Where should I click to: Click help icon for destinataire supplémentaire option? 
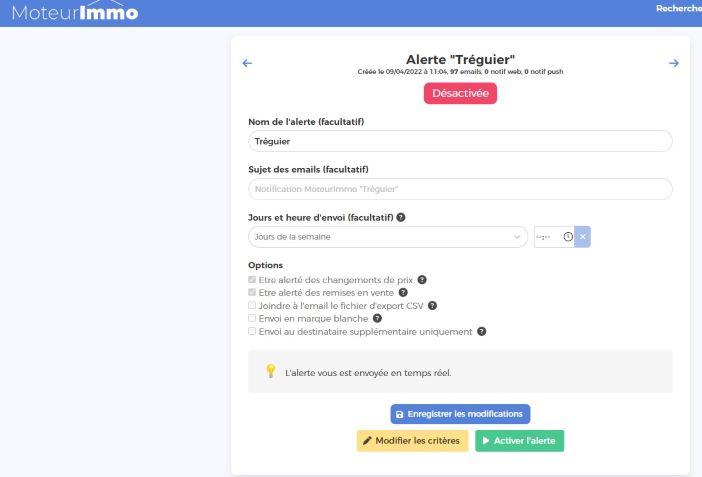(482, 331)
